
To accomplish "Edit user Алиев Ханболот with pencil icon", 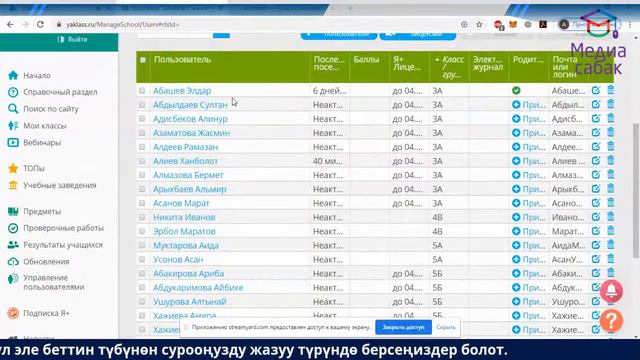I will 596,161.
